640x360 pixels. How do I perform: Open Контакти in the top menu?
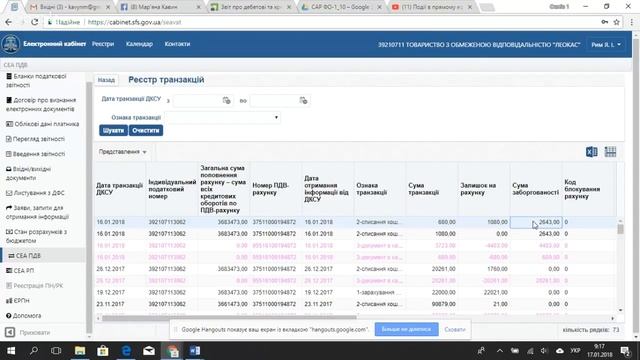pos(177,44)
